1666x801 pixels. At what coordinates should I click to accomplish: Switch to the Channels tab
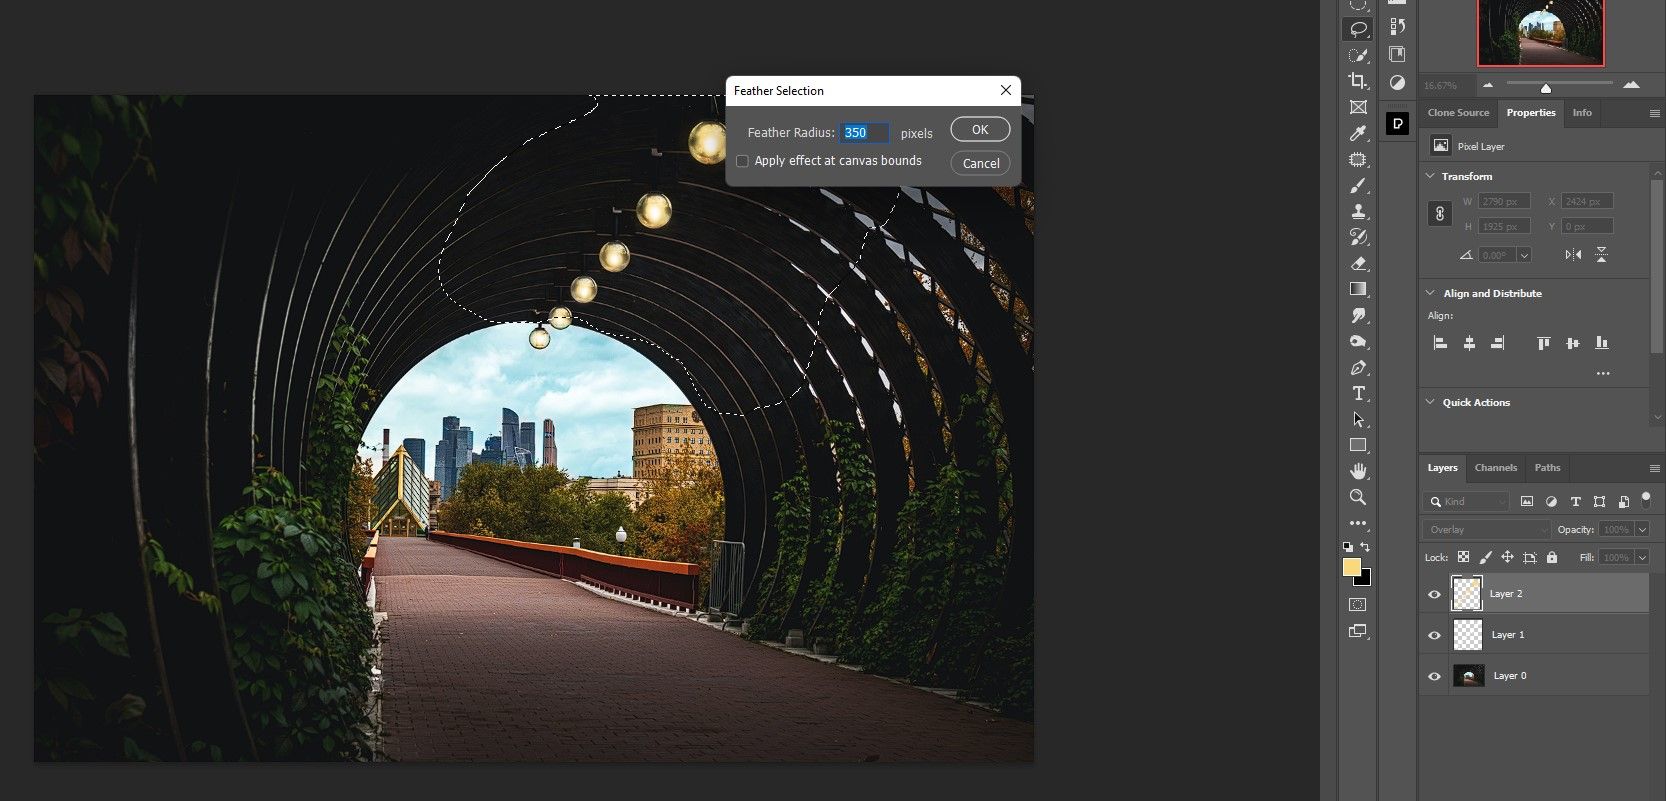[1496, 468]
